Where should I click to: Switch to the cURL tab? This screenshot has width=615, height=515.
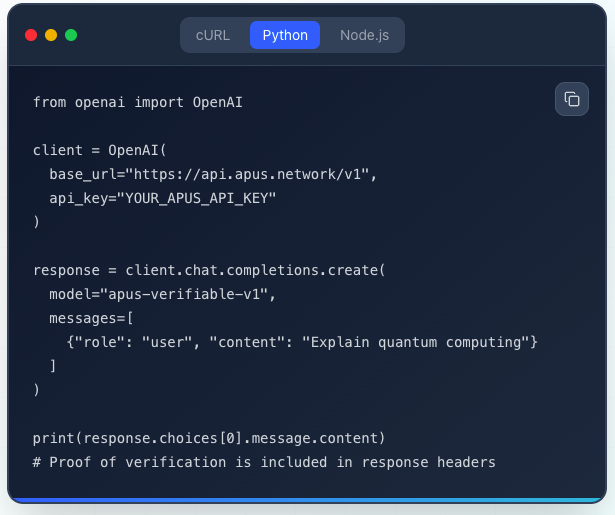tap(213, 35)
